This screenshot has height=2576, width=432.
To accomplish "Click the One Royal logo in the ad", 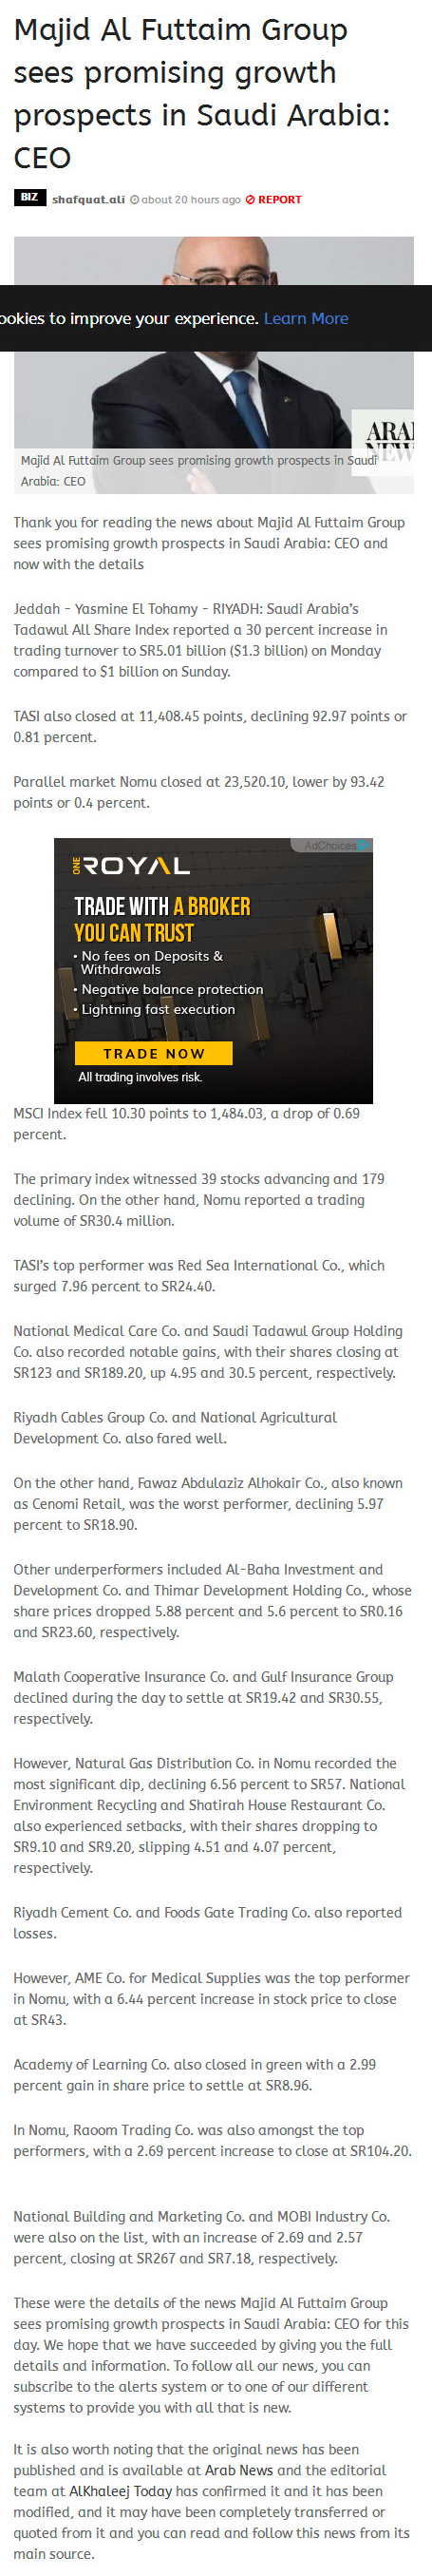I will click(131, 865).
